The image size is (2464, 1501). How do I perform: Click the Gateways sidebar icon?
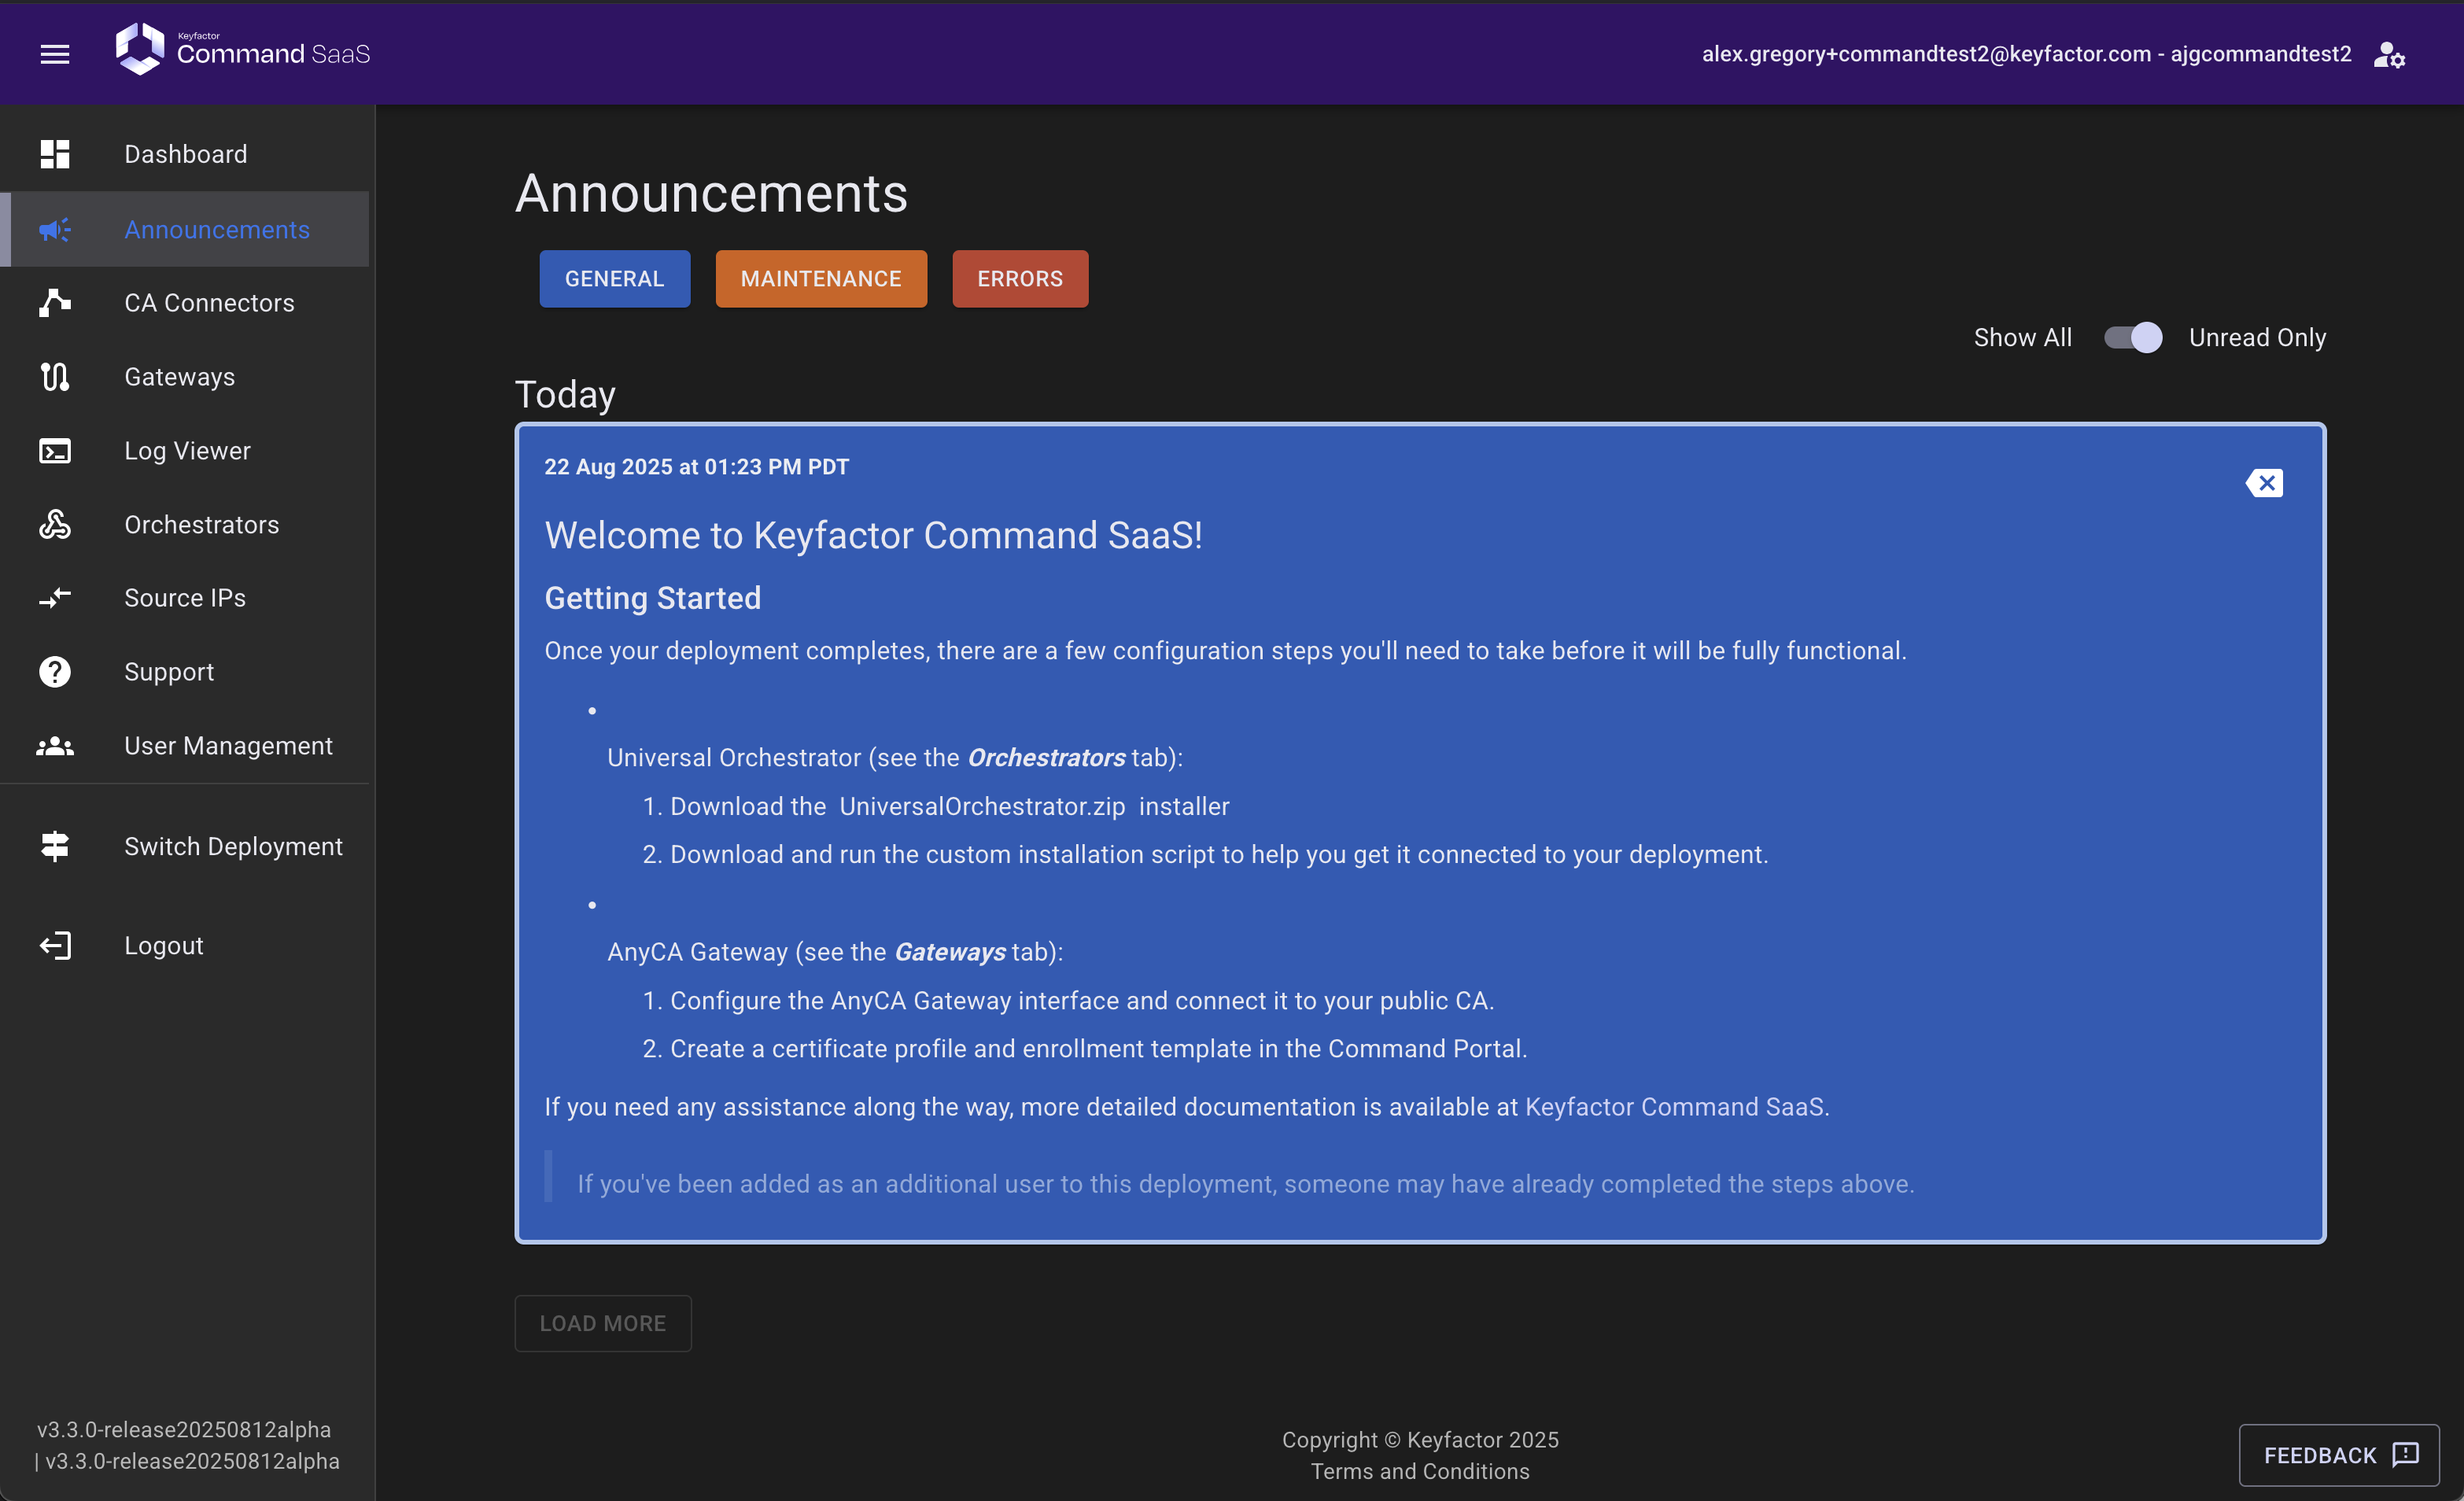[55, 377]
